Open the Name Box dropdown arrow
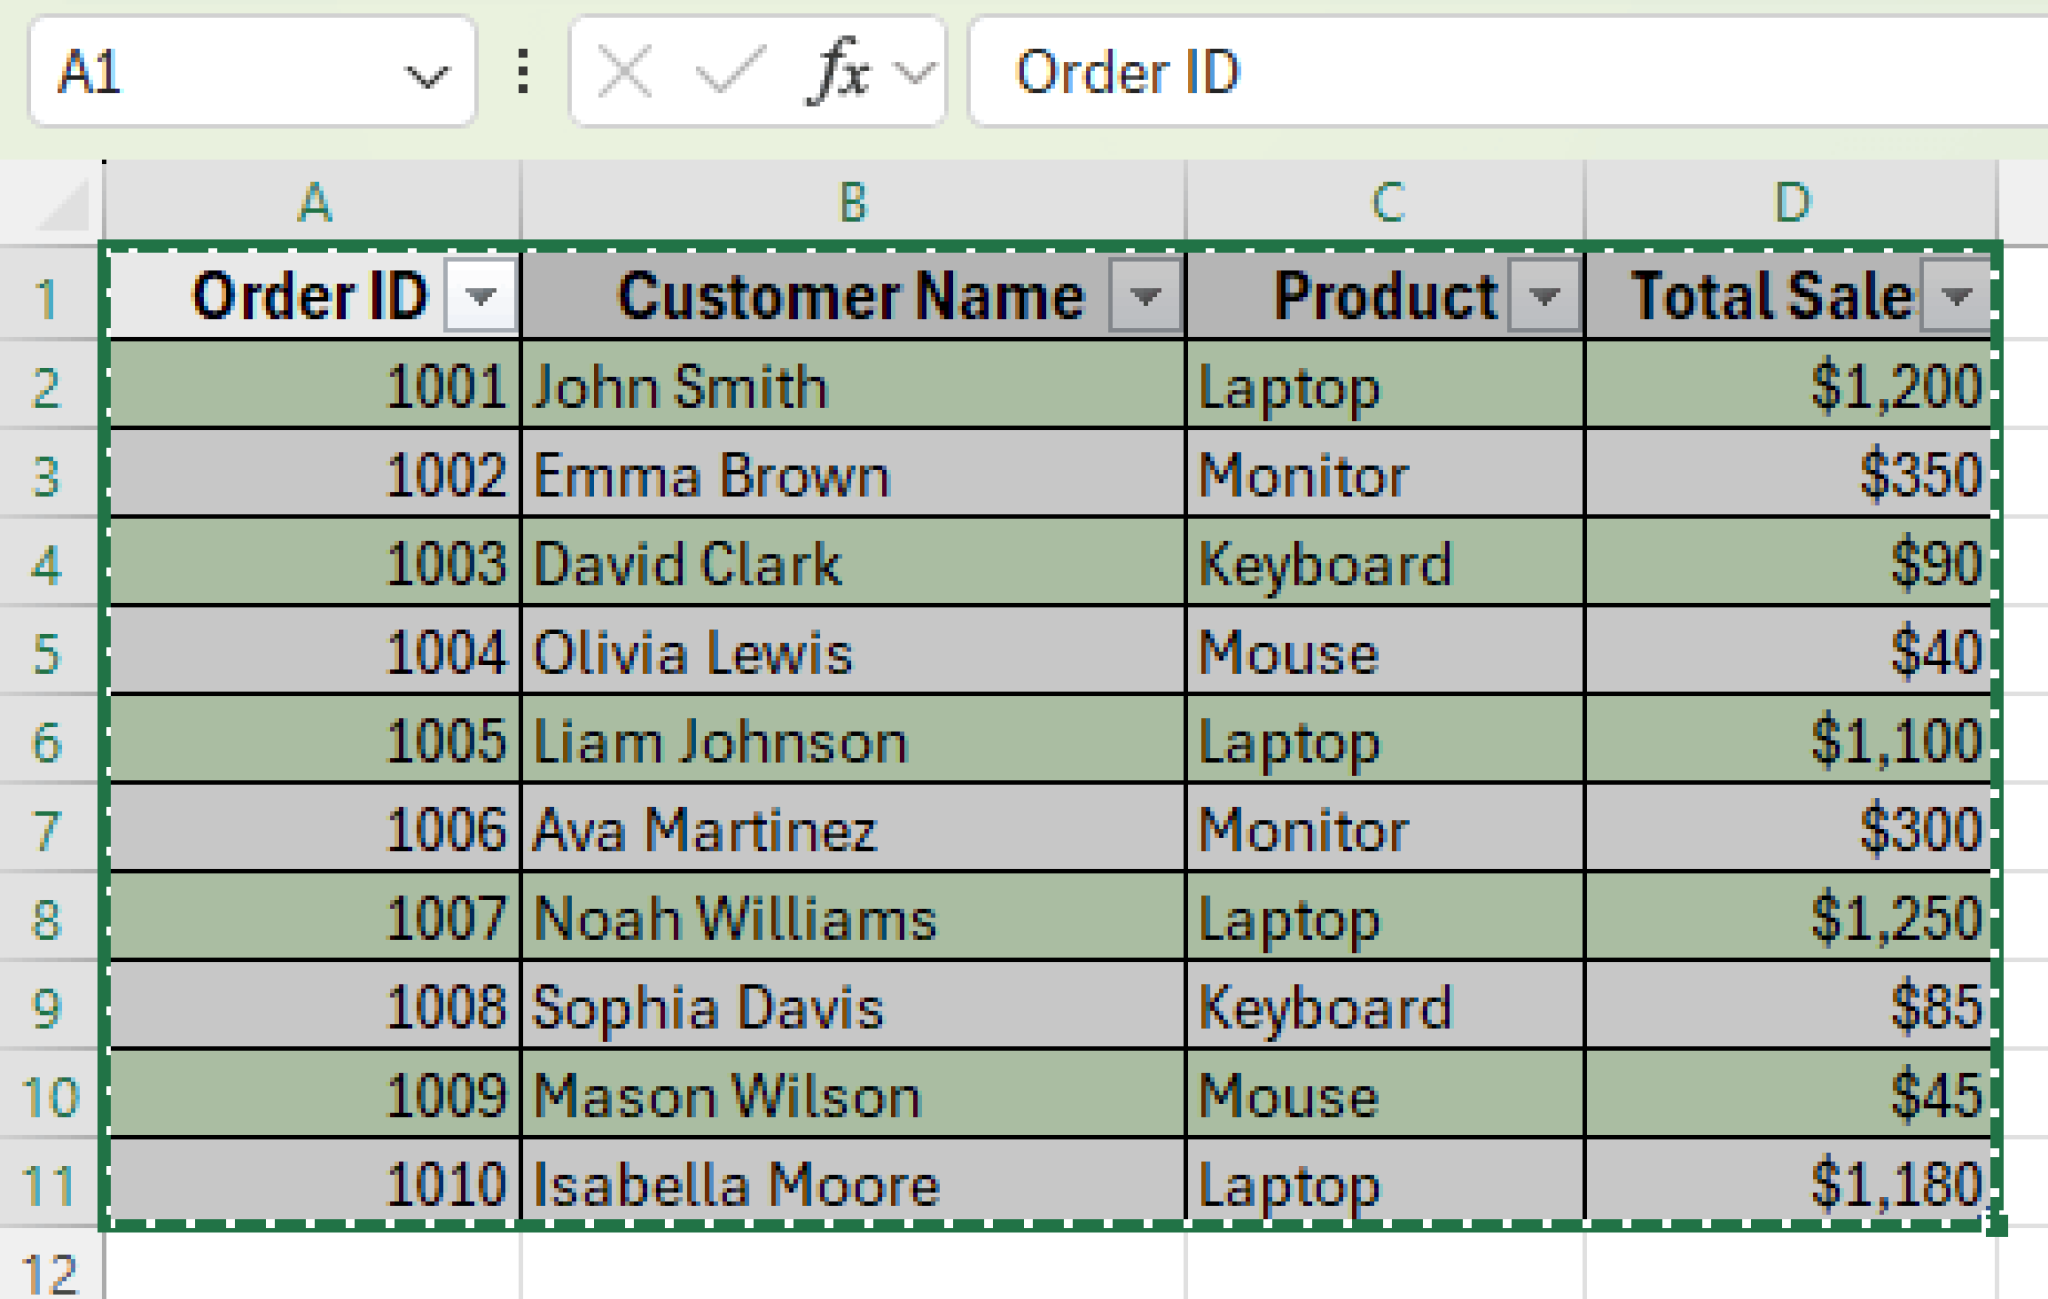 click(429, 75)
